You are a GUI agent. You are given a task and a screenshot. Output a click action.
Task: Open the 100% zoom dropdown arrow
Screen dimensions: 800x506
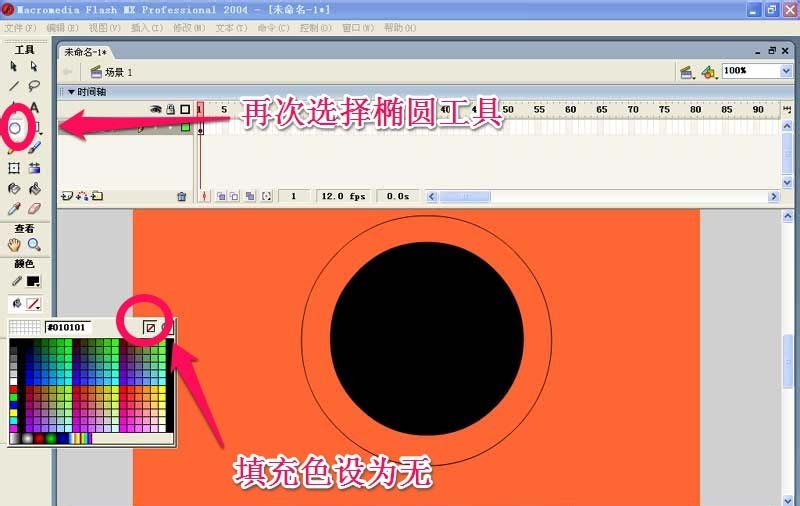[786, 71]
